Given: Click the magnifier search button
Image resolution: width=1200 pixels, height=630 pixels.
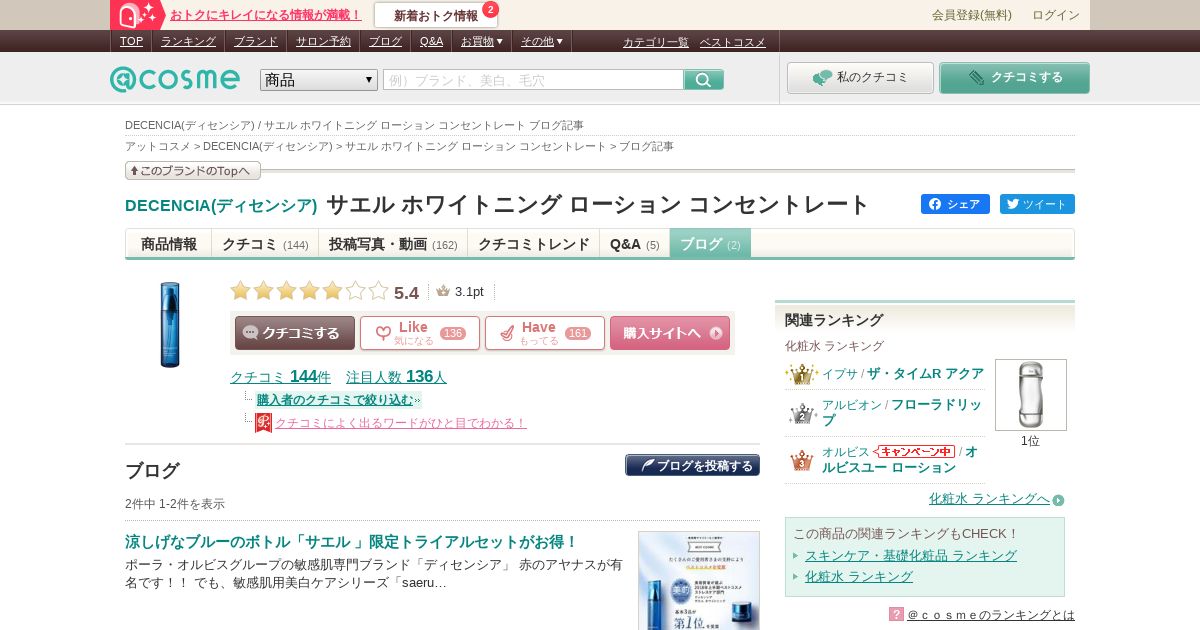Looking at the screenshot, I should tap(704, 80).
